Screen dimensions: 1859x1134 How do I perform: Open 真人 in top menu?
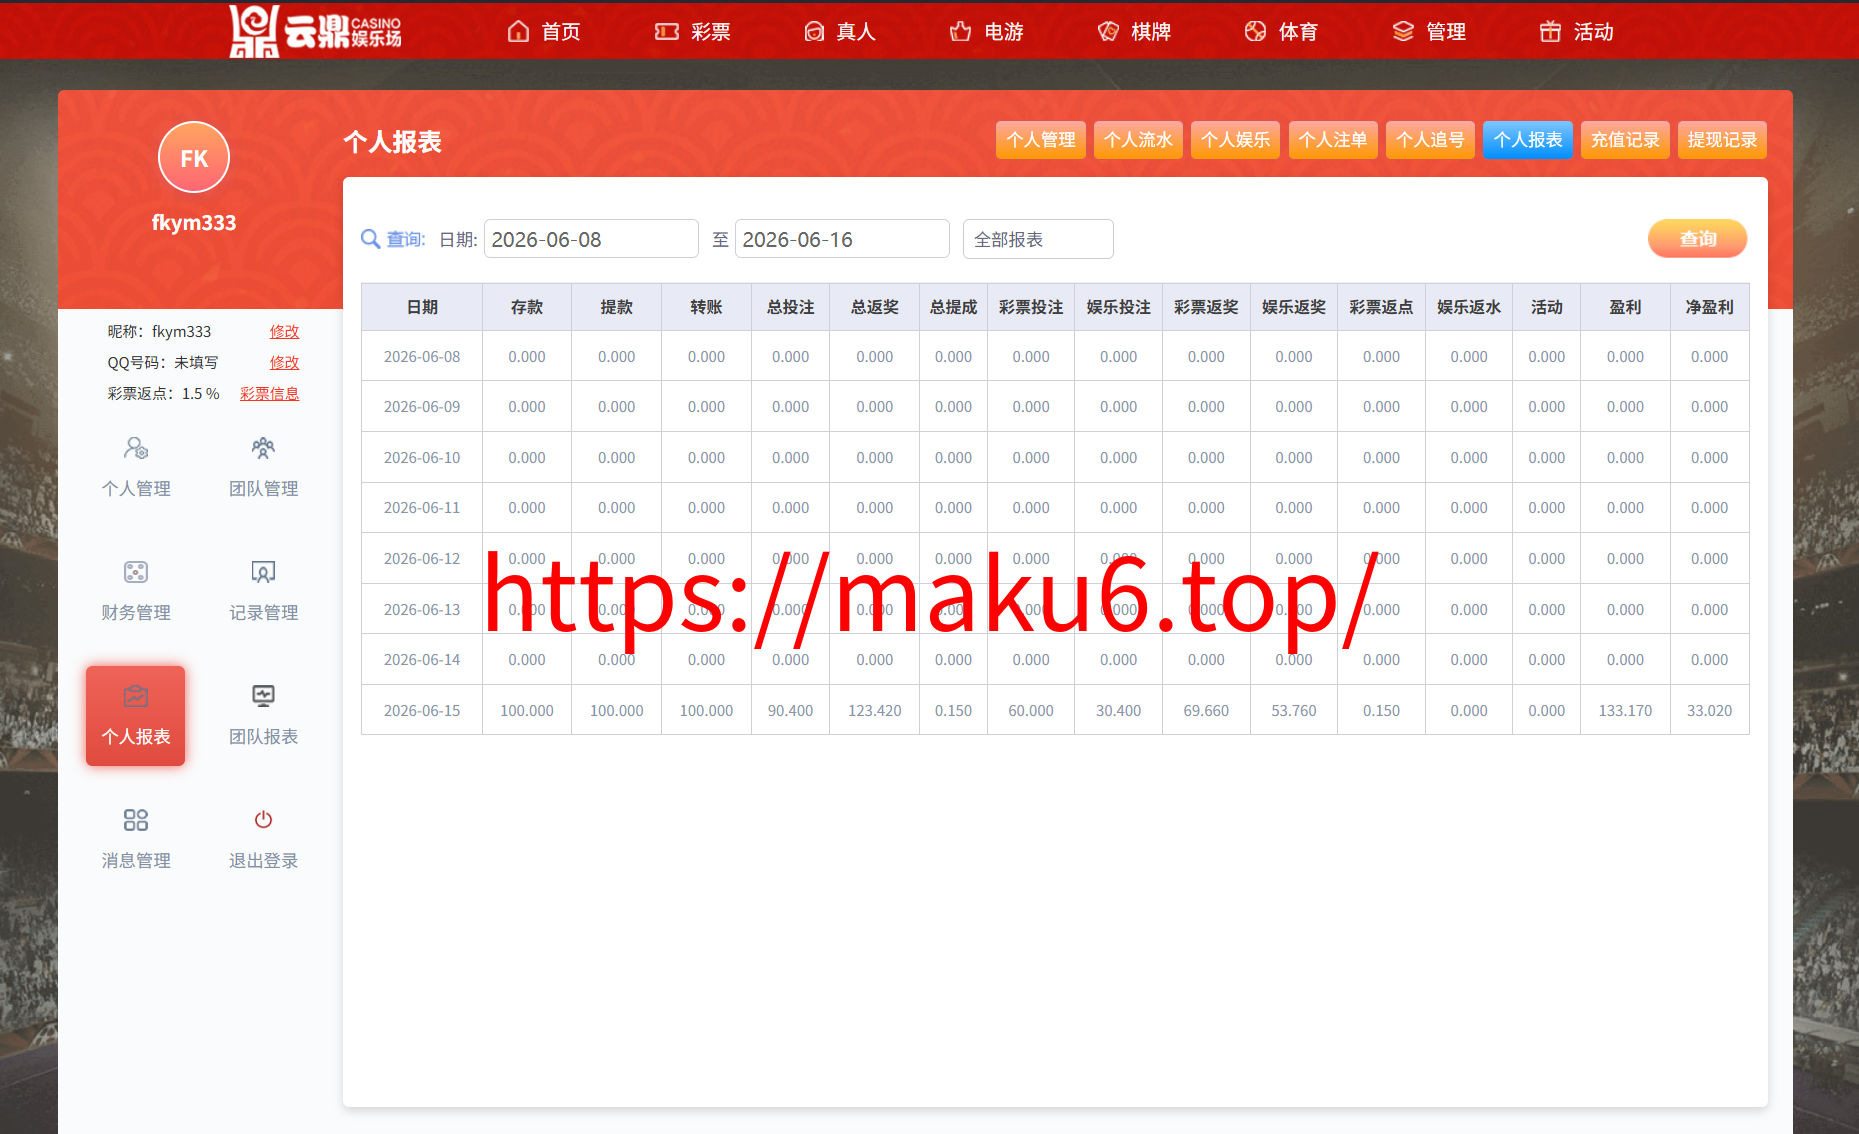(856, 32)
